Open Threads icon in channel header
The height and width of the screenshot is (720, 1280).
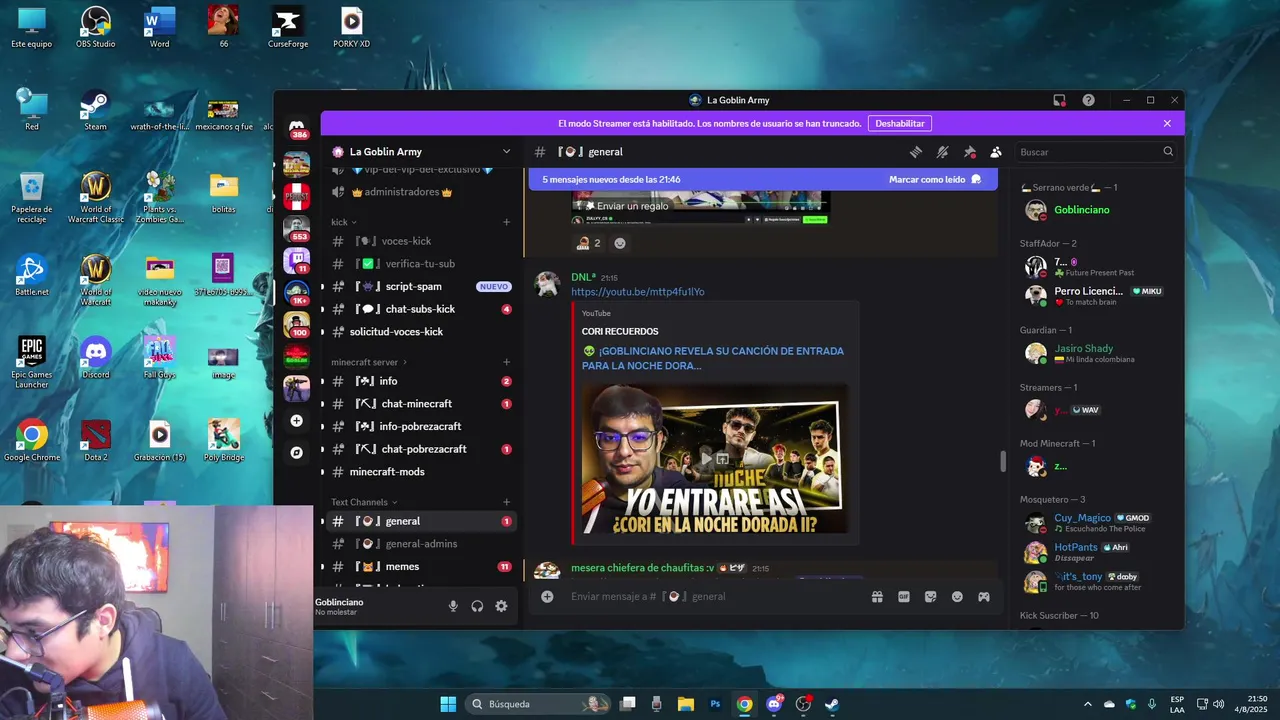(x=915, y=152)
